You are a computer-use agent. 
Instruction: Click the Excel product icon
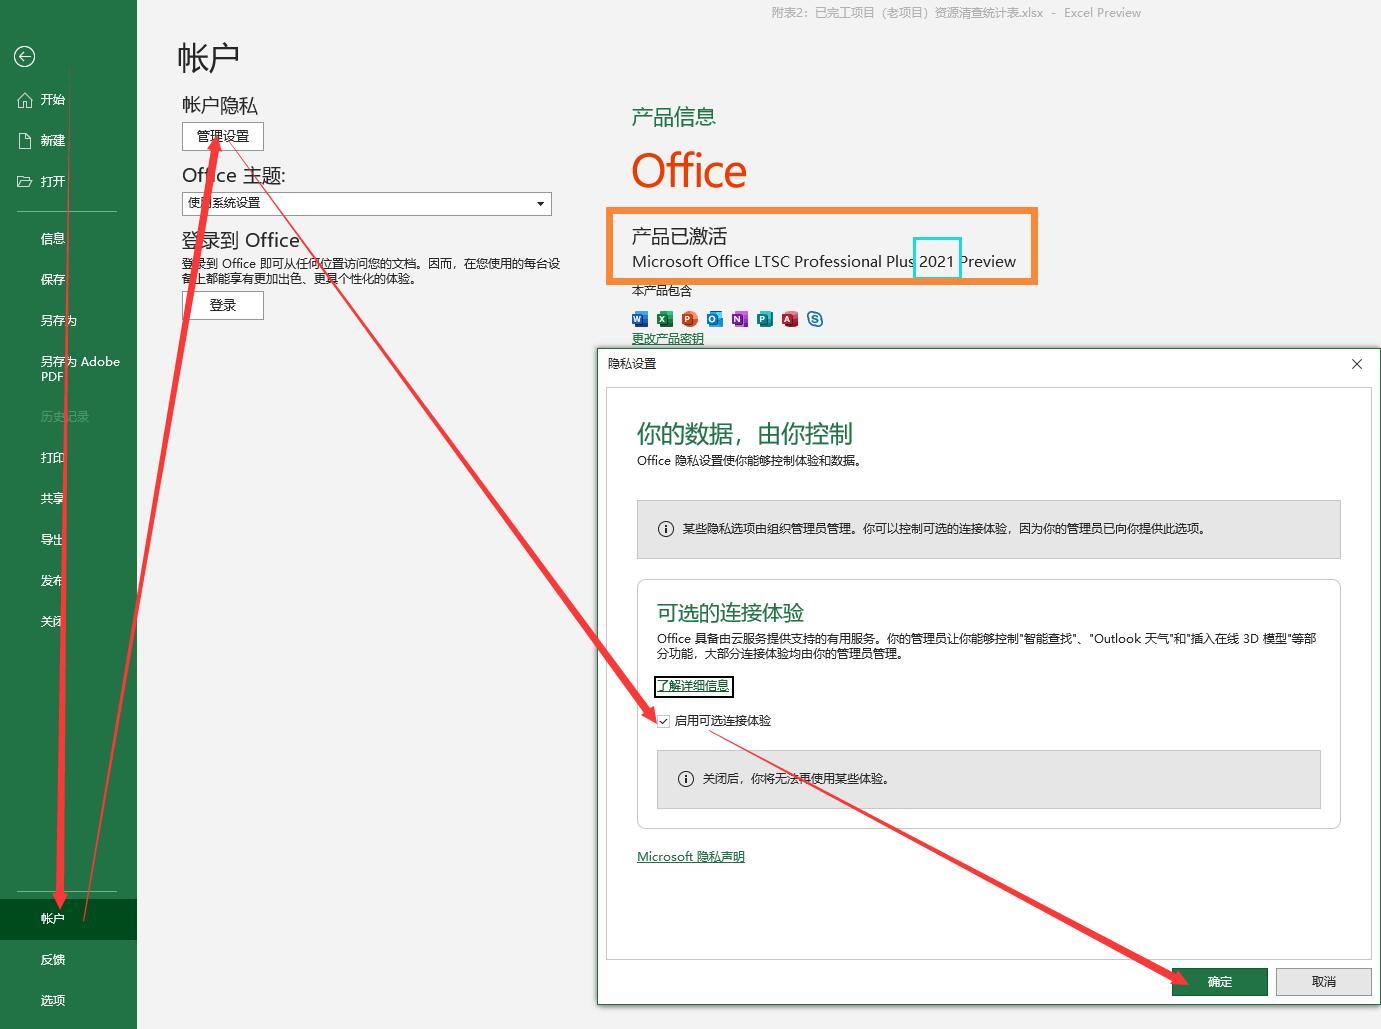tap(665, 319)
